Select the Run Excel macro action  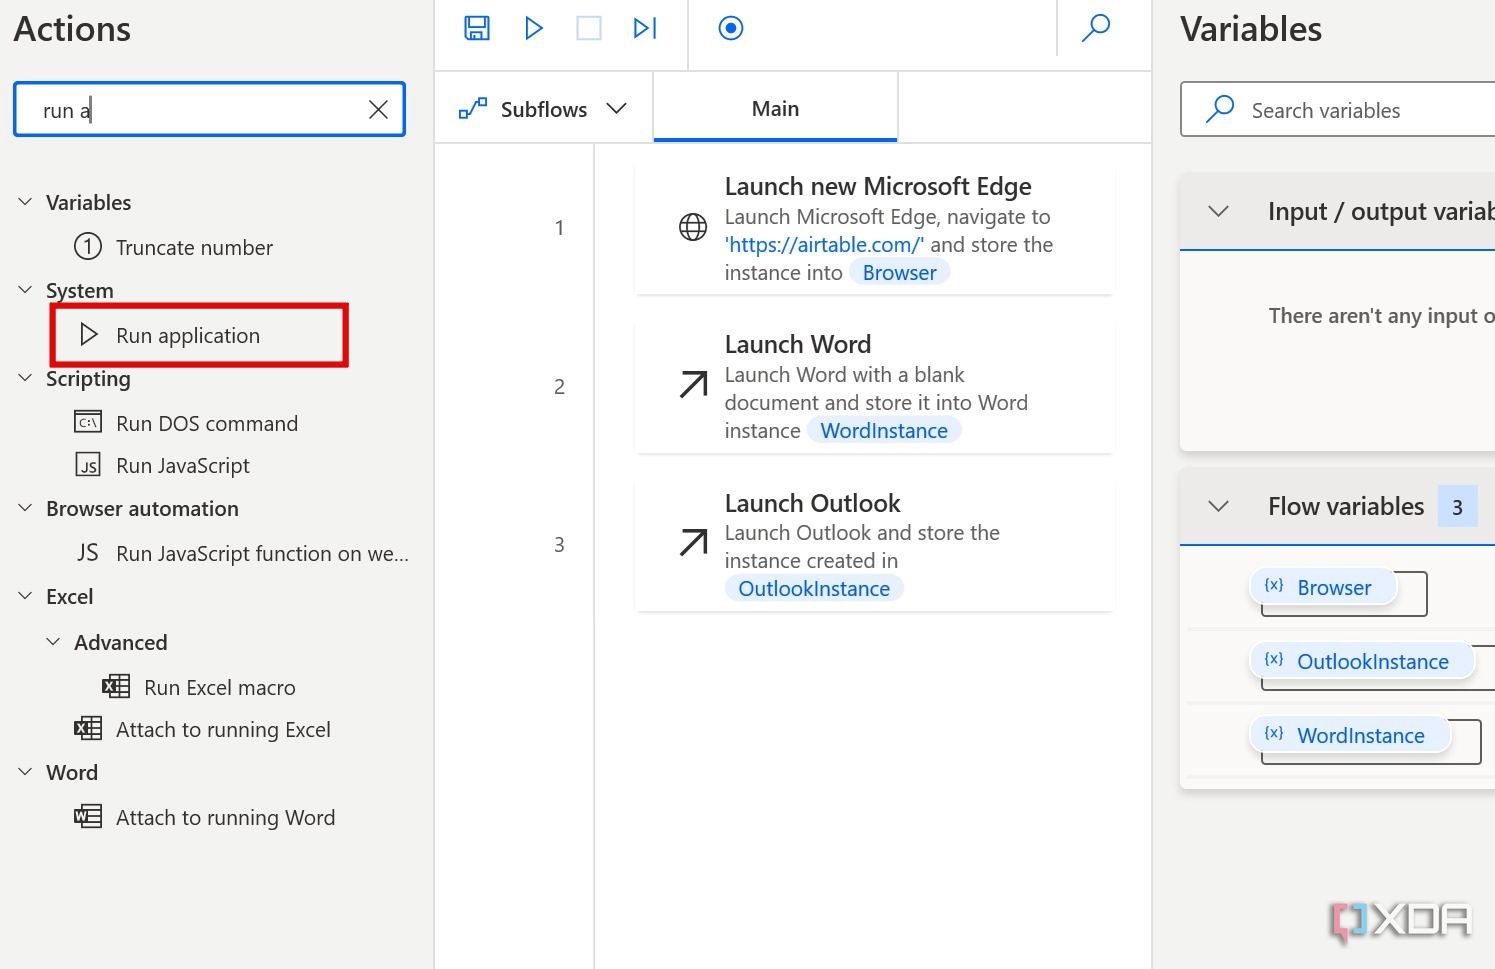click(219, 687)
